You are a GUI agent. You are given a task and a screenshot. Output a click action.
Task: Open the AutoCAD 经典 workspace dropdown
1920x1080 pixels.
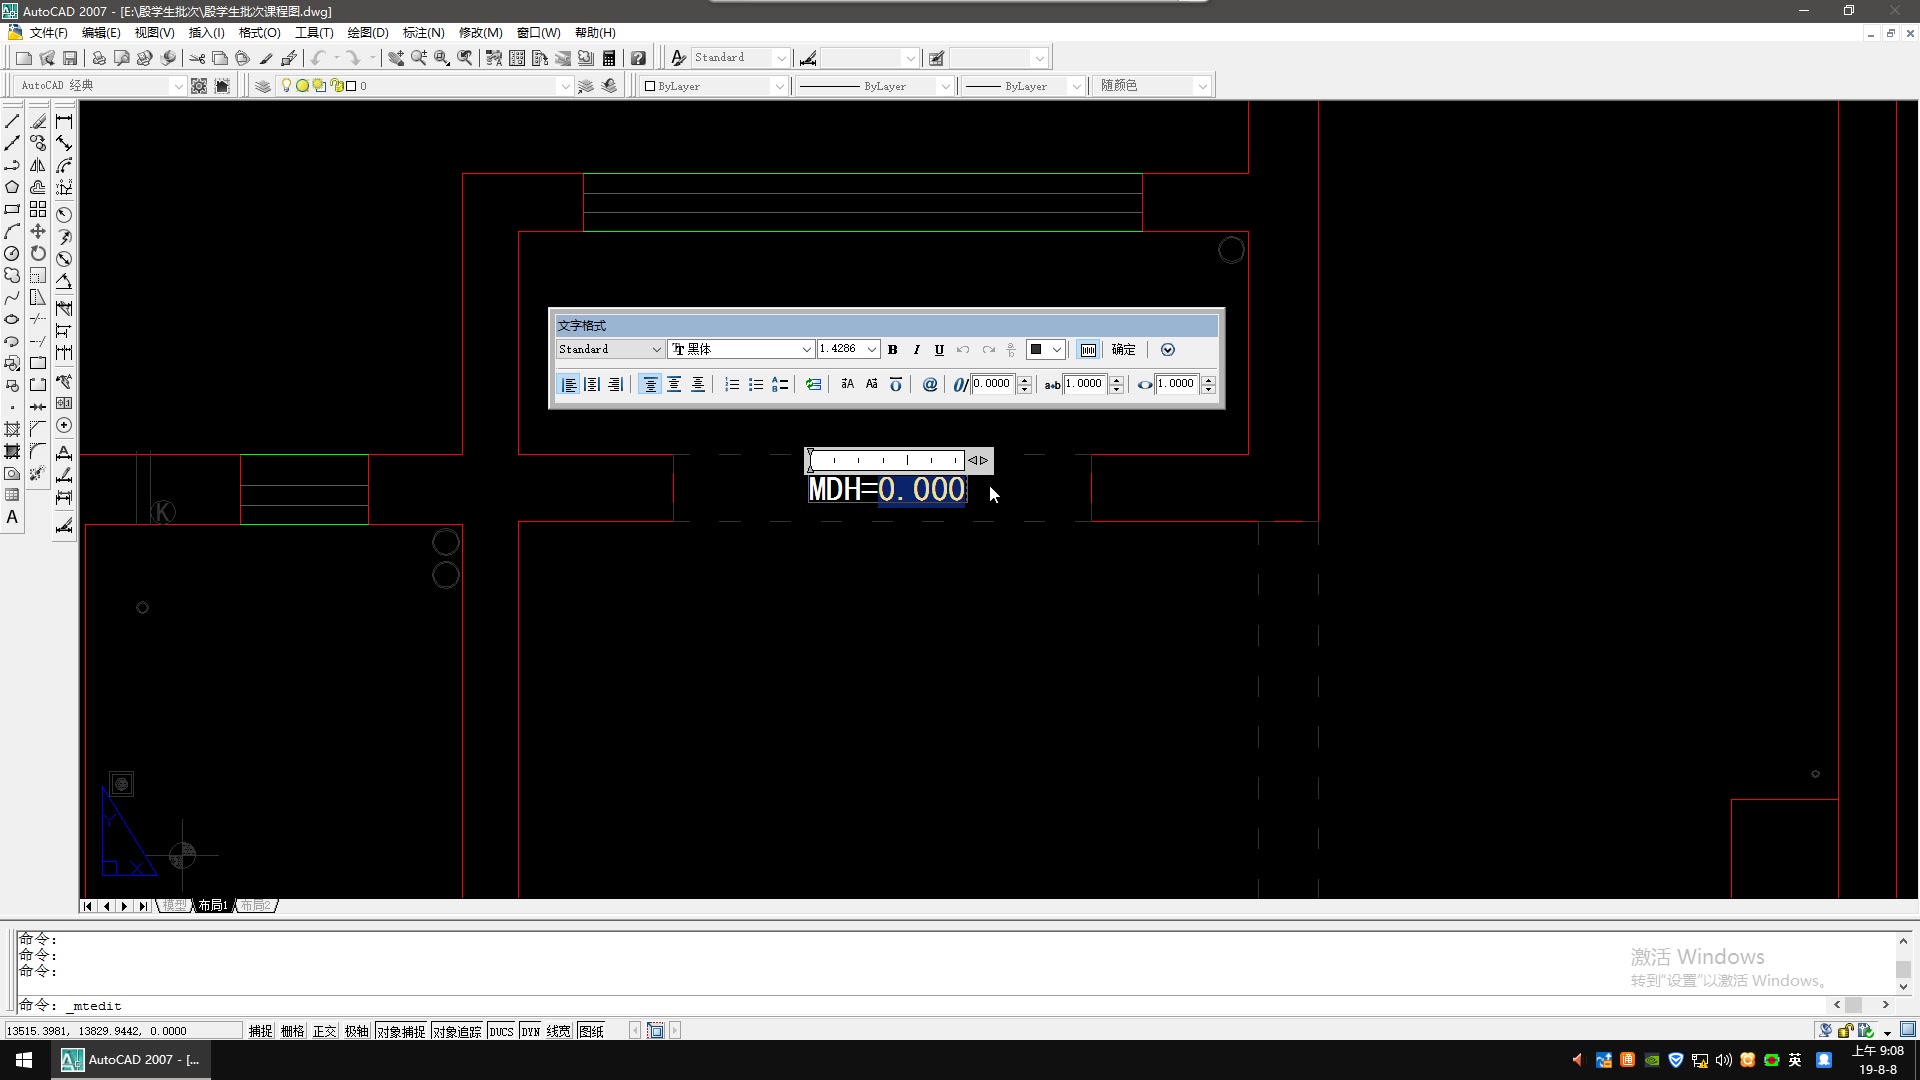[178, 86]
